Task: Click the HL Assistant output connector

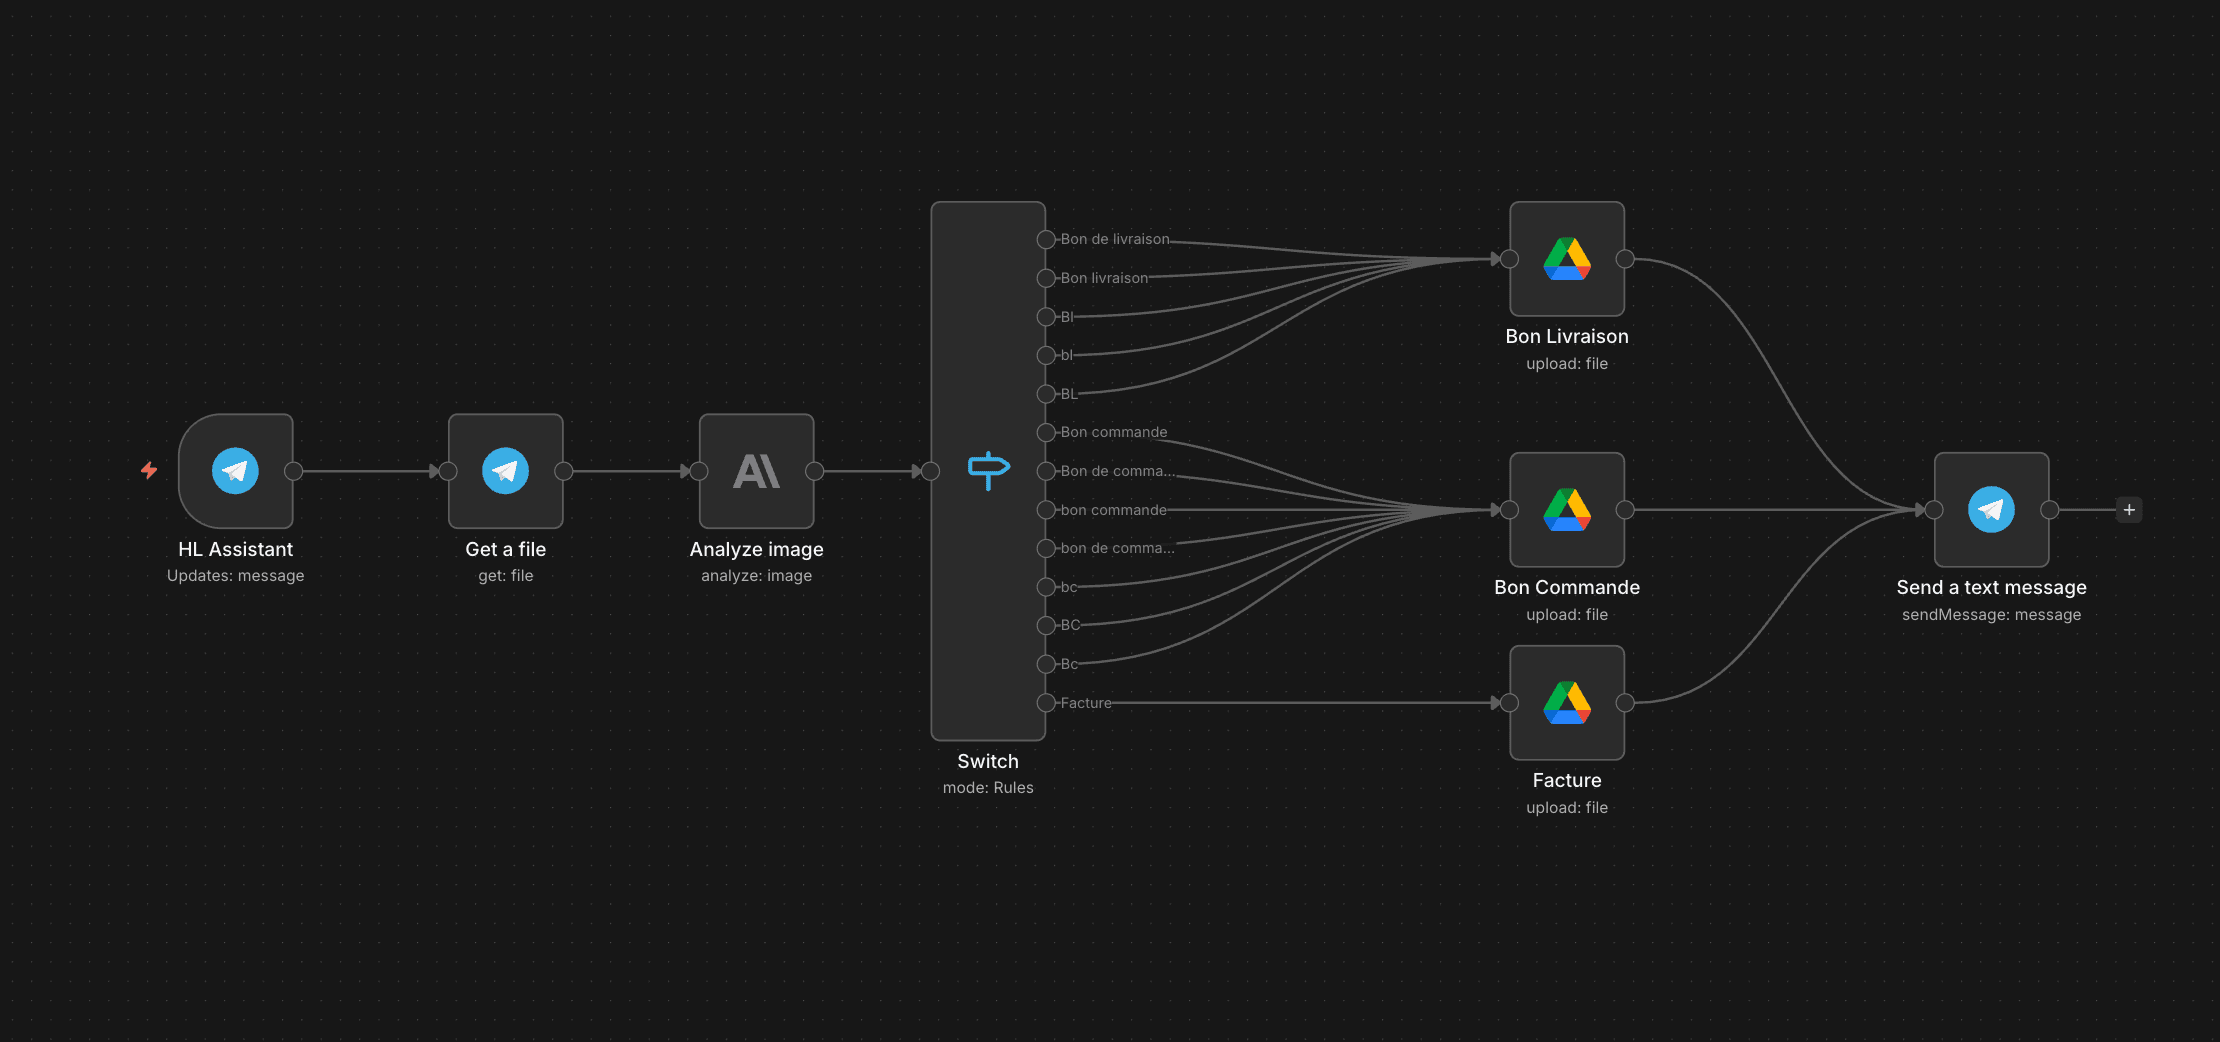Action: pyautogui.click(x=293, y=471)
